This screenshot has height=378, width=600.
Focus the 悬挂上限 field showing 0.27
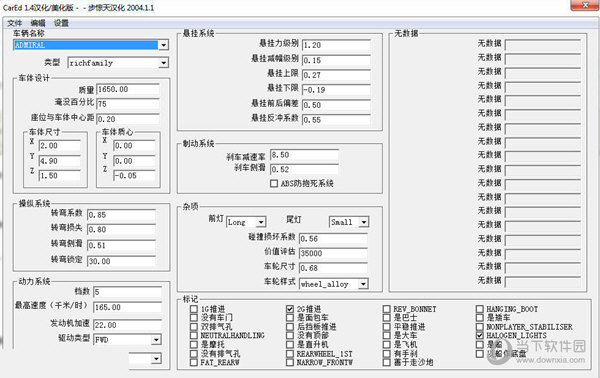(x=336, y=75)
